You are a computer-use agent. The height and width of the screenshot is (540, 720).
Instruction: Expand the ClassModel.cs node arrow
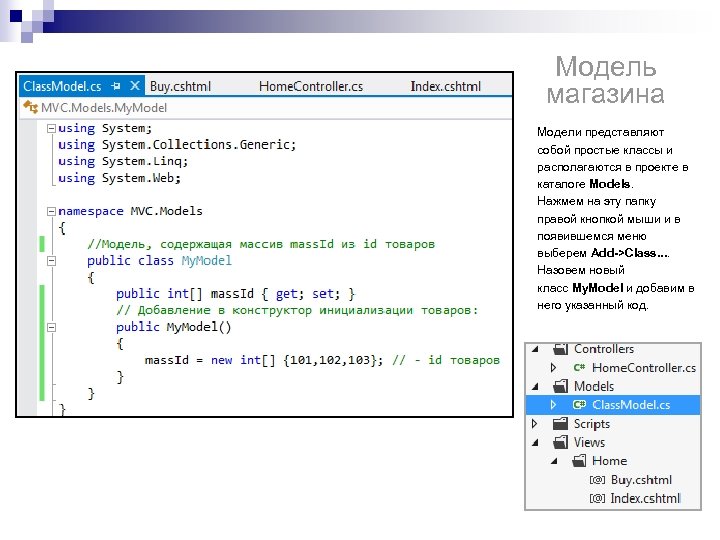[553, 405]
